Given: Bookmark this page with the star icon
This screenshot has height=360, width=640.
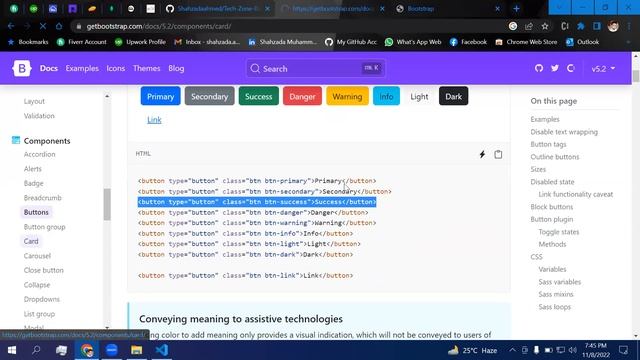Looking at the screenshot, I should [545, 26].
